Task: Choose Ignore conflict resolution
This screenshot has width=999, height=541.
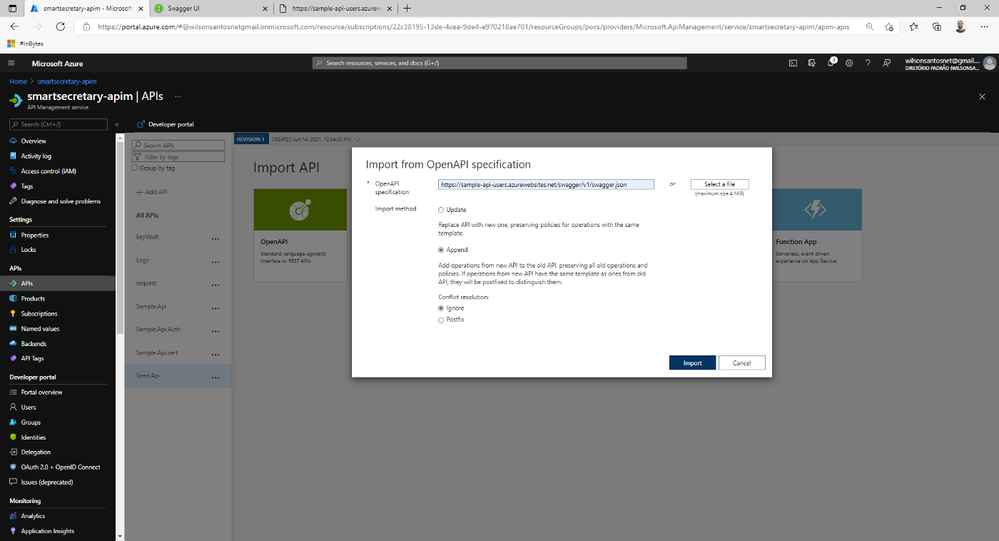Action: pos(441,308)
